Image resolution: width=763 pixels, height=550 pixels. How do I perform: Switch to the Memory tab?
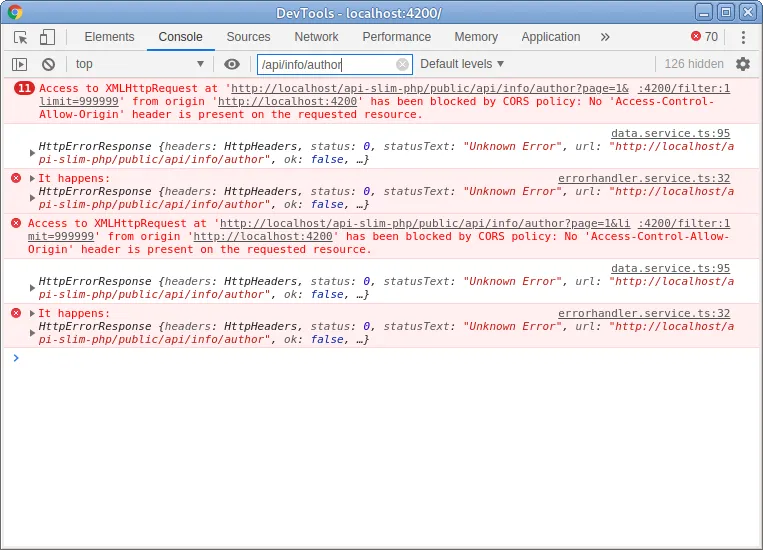[476, 37]
